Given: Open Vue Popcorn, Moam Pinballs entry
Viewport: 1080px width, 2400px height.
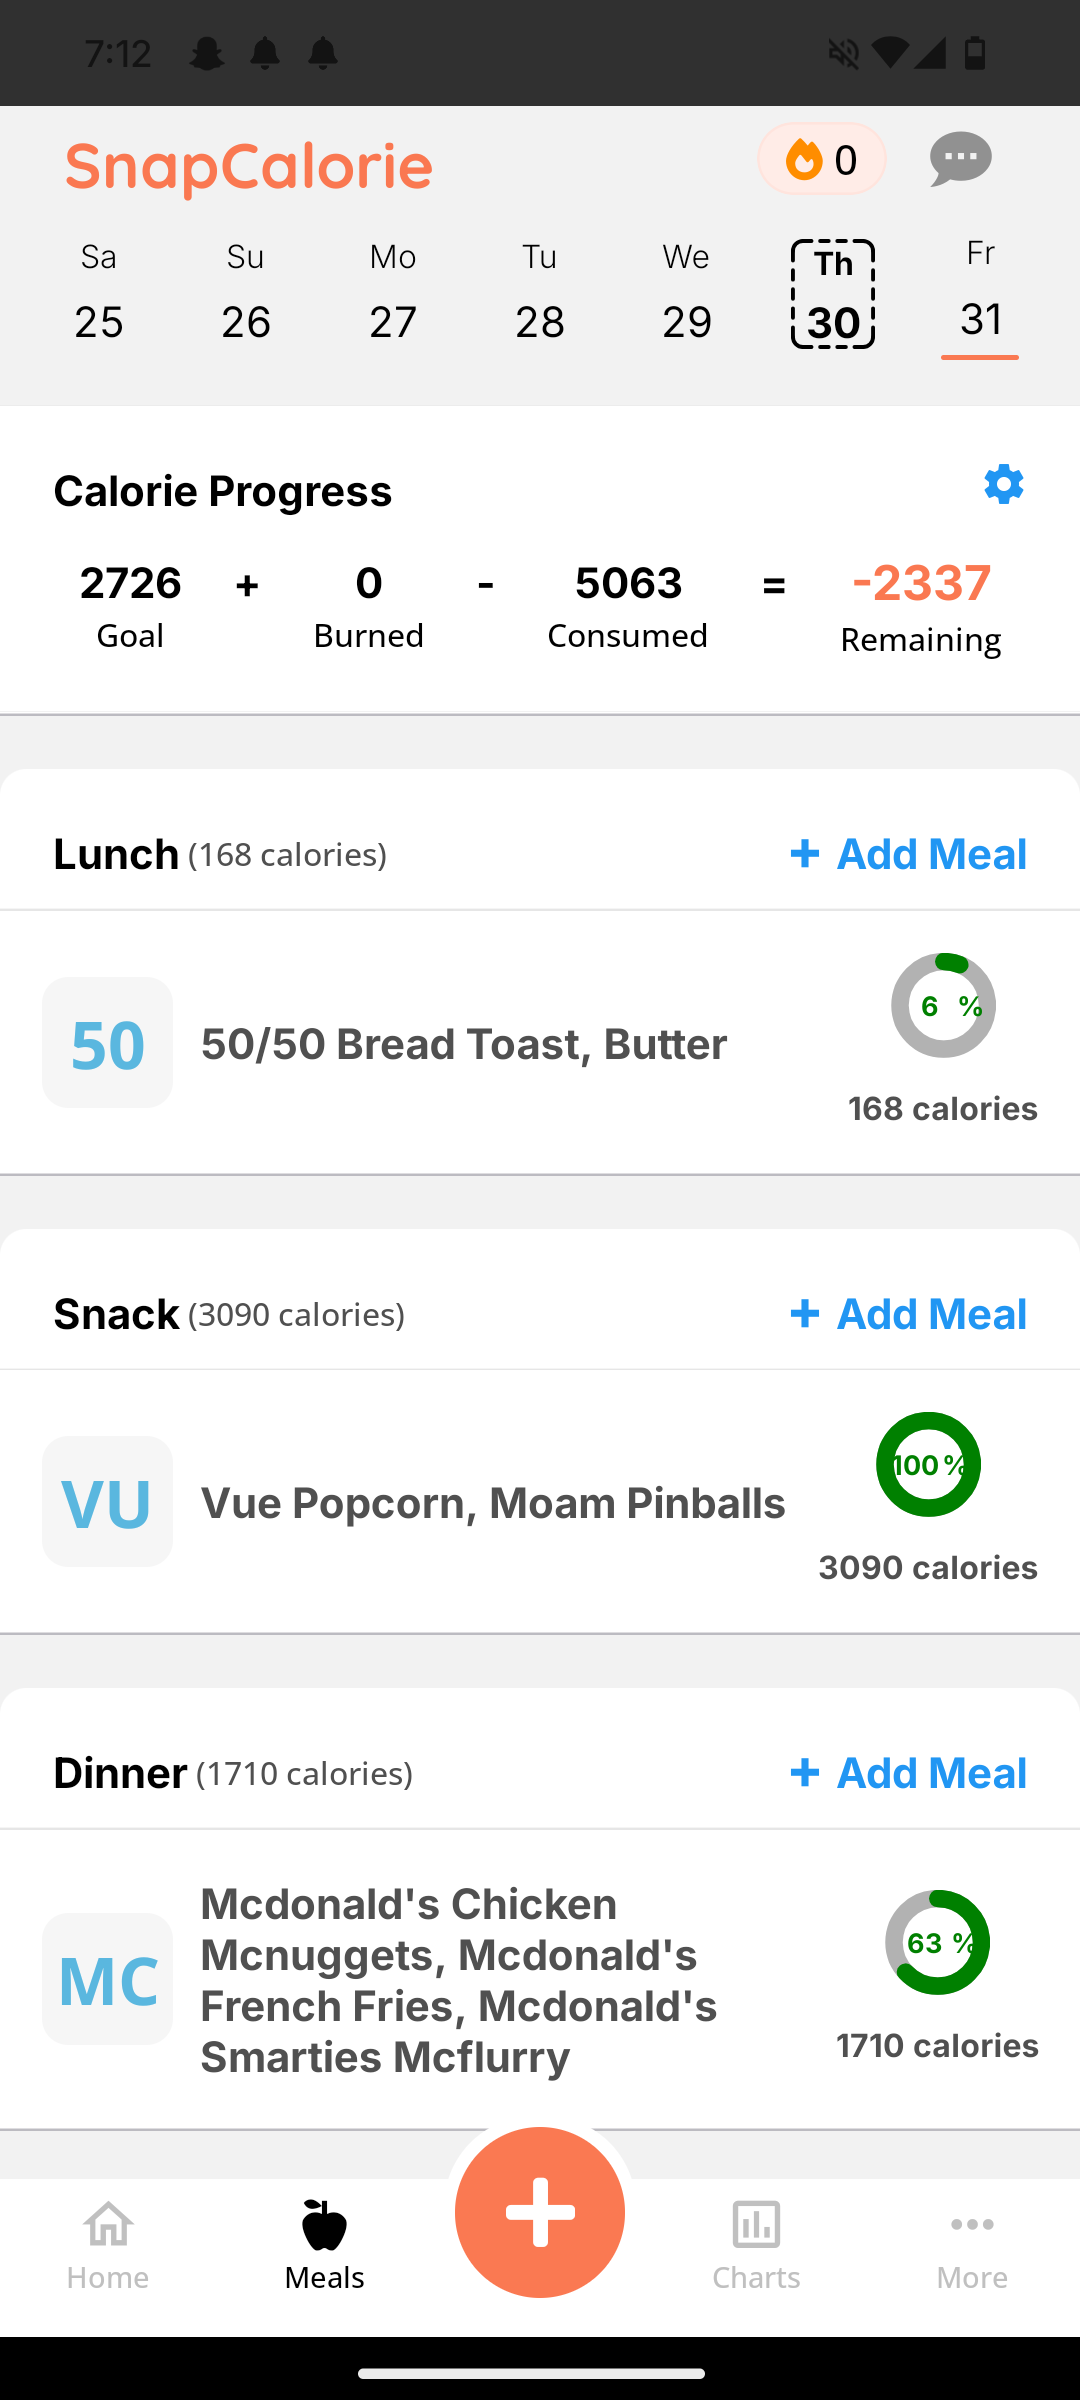Looking at the screenshot, I should coord(493,1503).
